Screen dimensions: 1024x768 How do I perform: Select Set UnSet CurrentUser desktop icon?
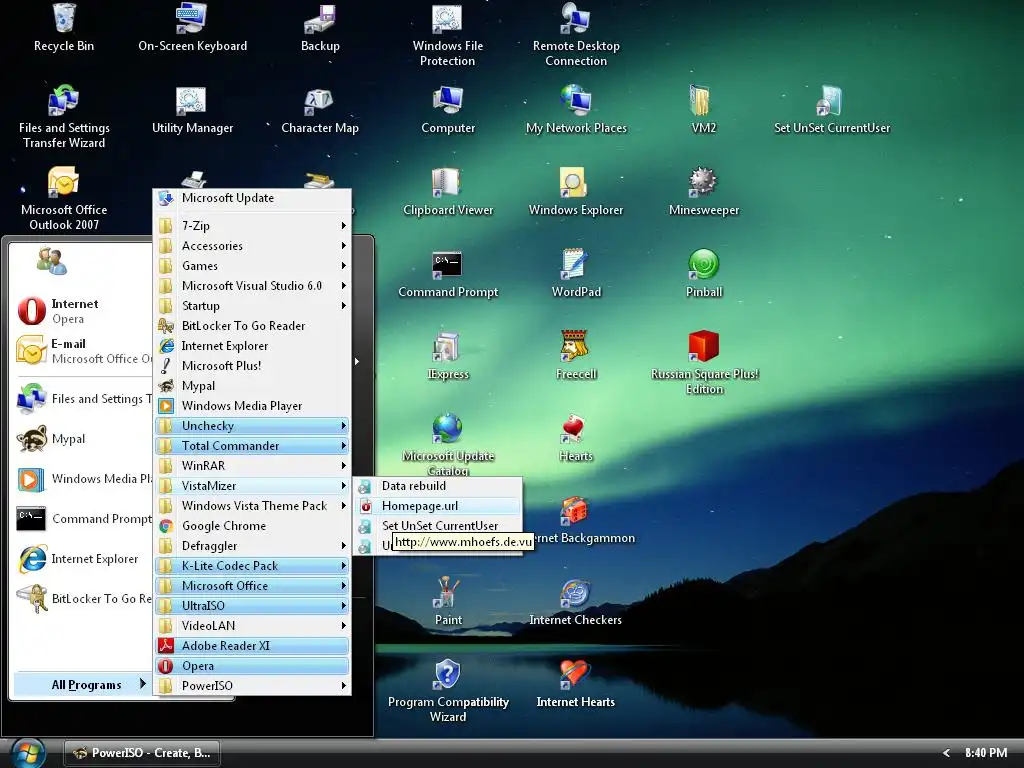(x=832, y=110)
